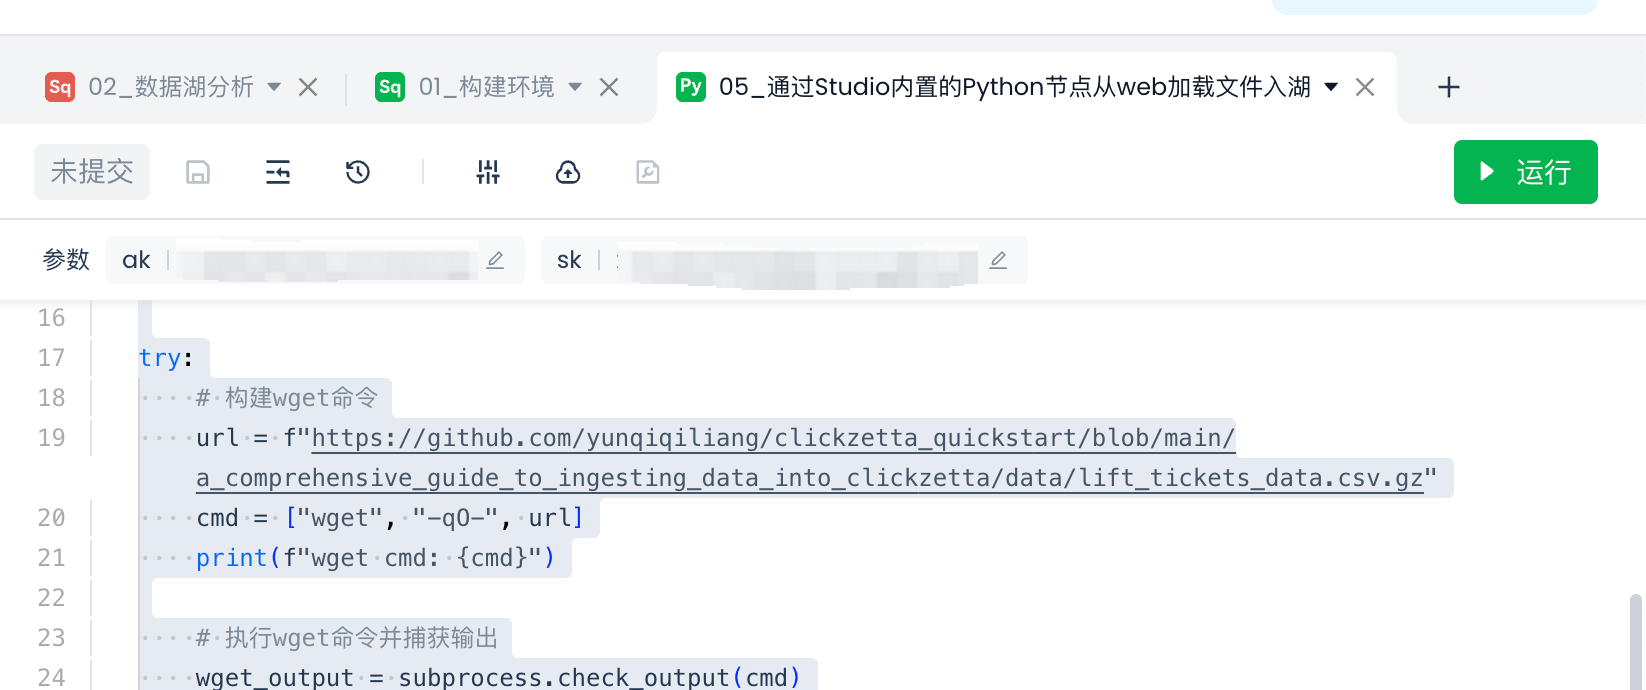
Task: Expand dropdown on 01_构建环境 tab
Action: point(575,87)
